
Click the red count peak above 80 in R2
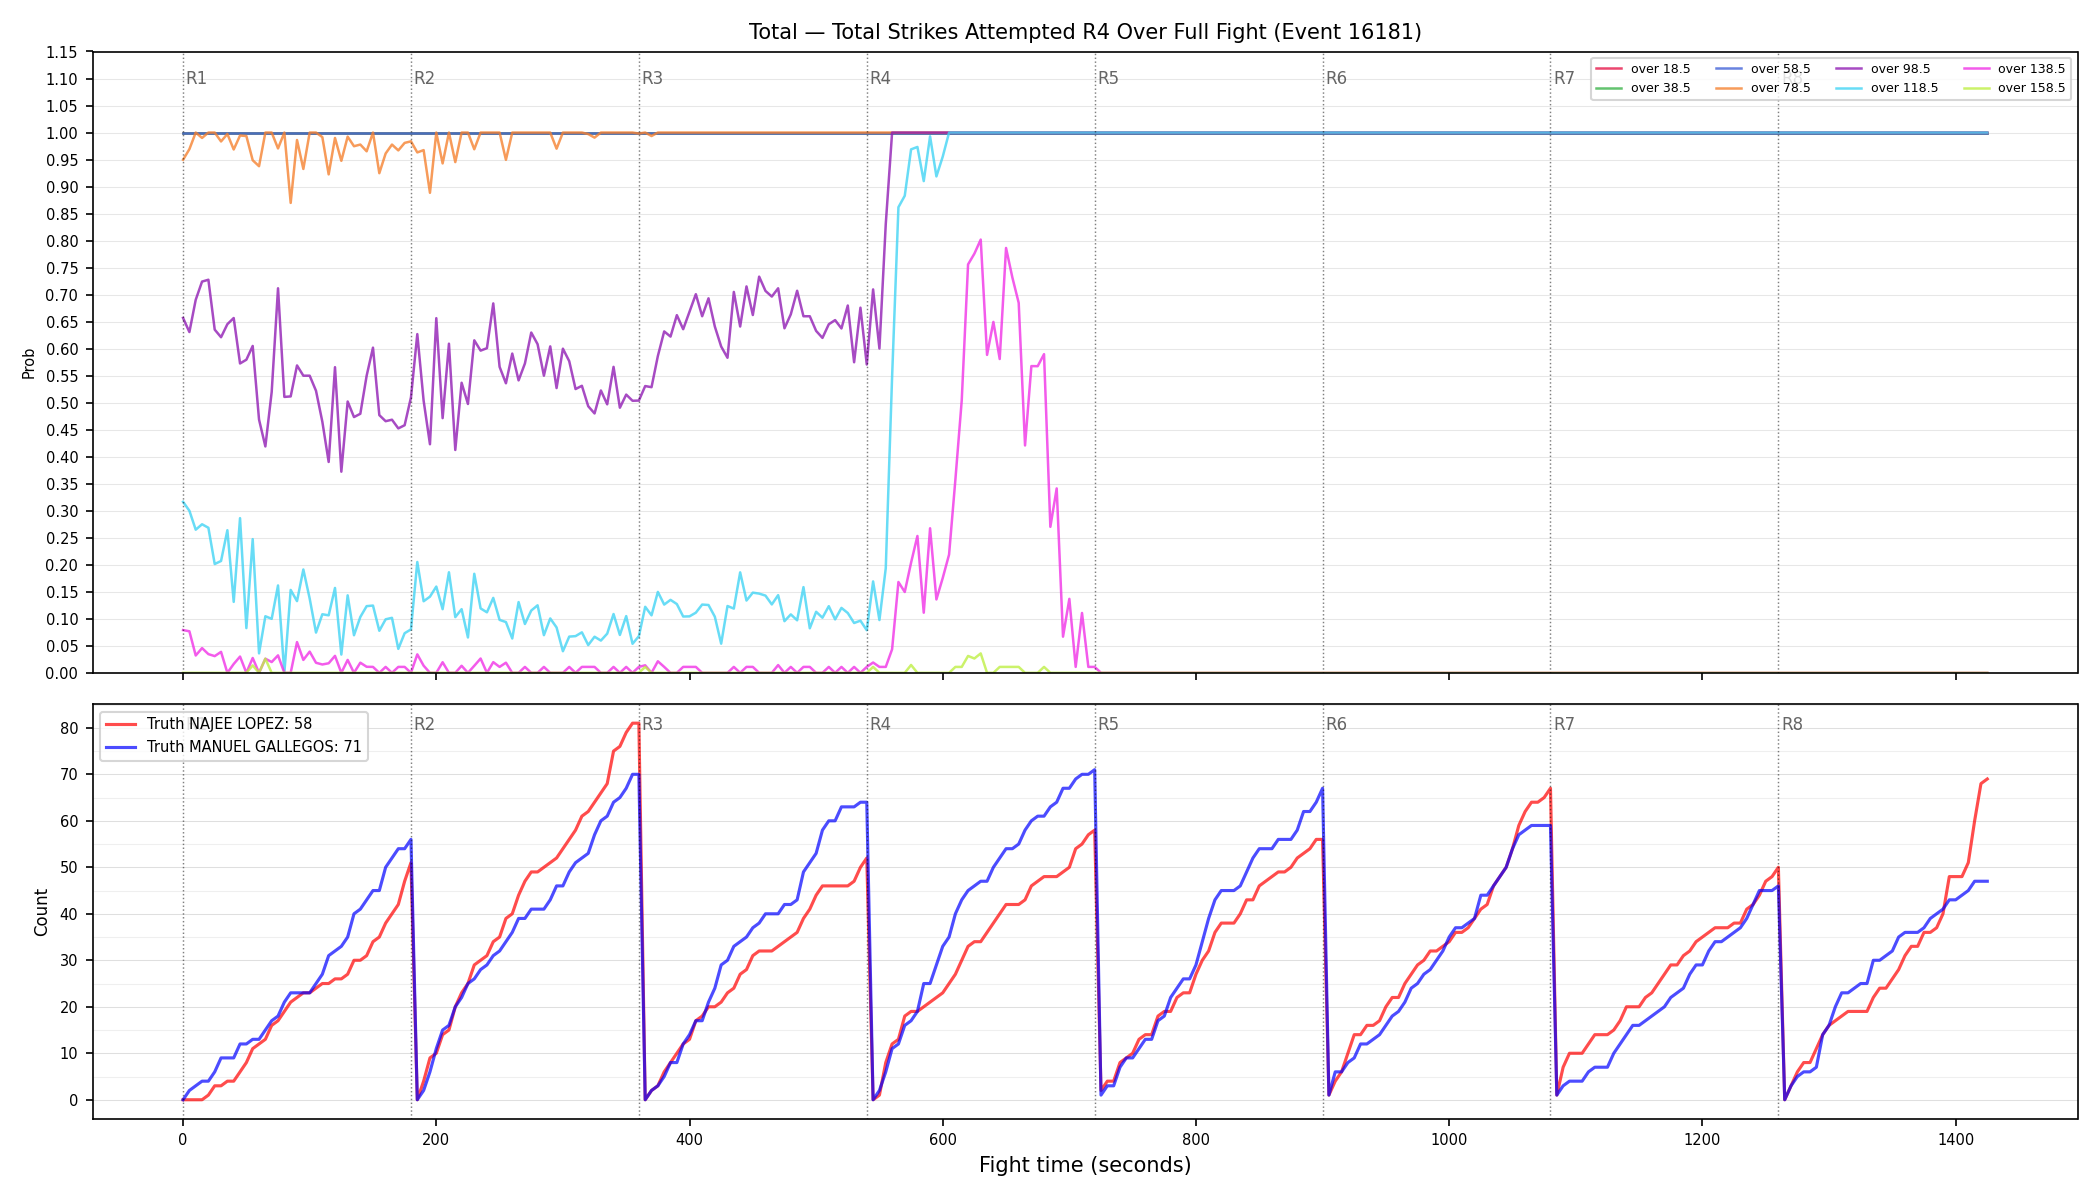(x=634, y=723)
